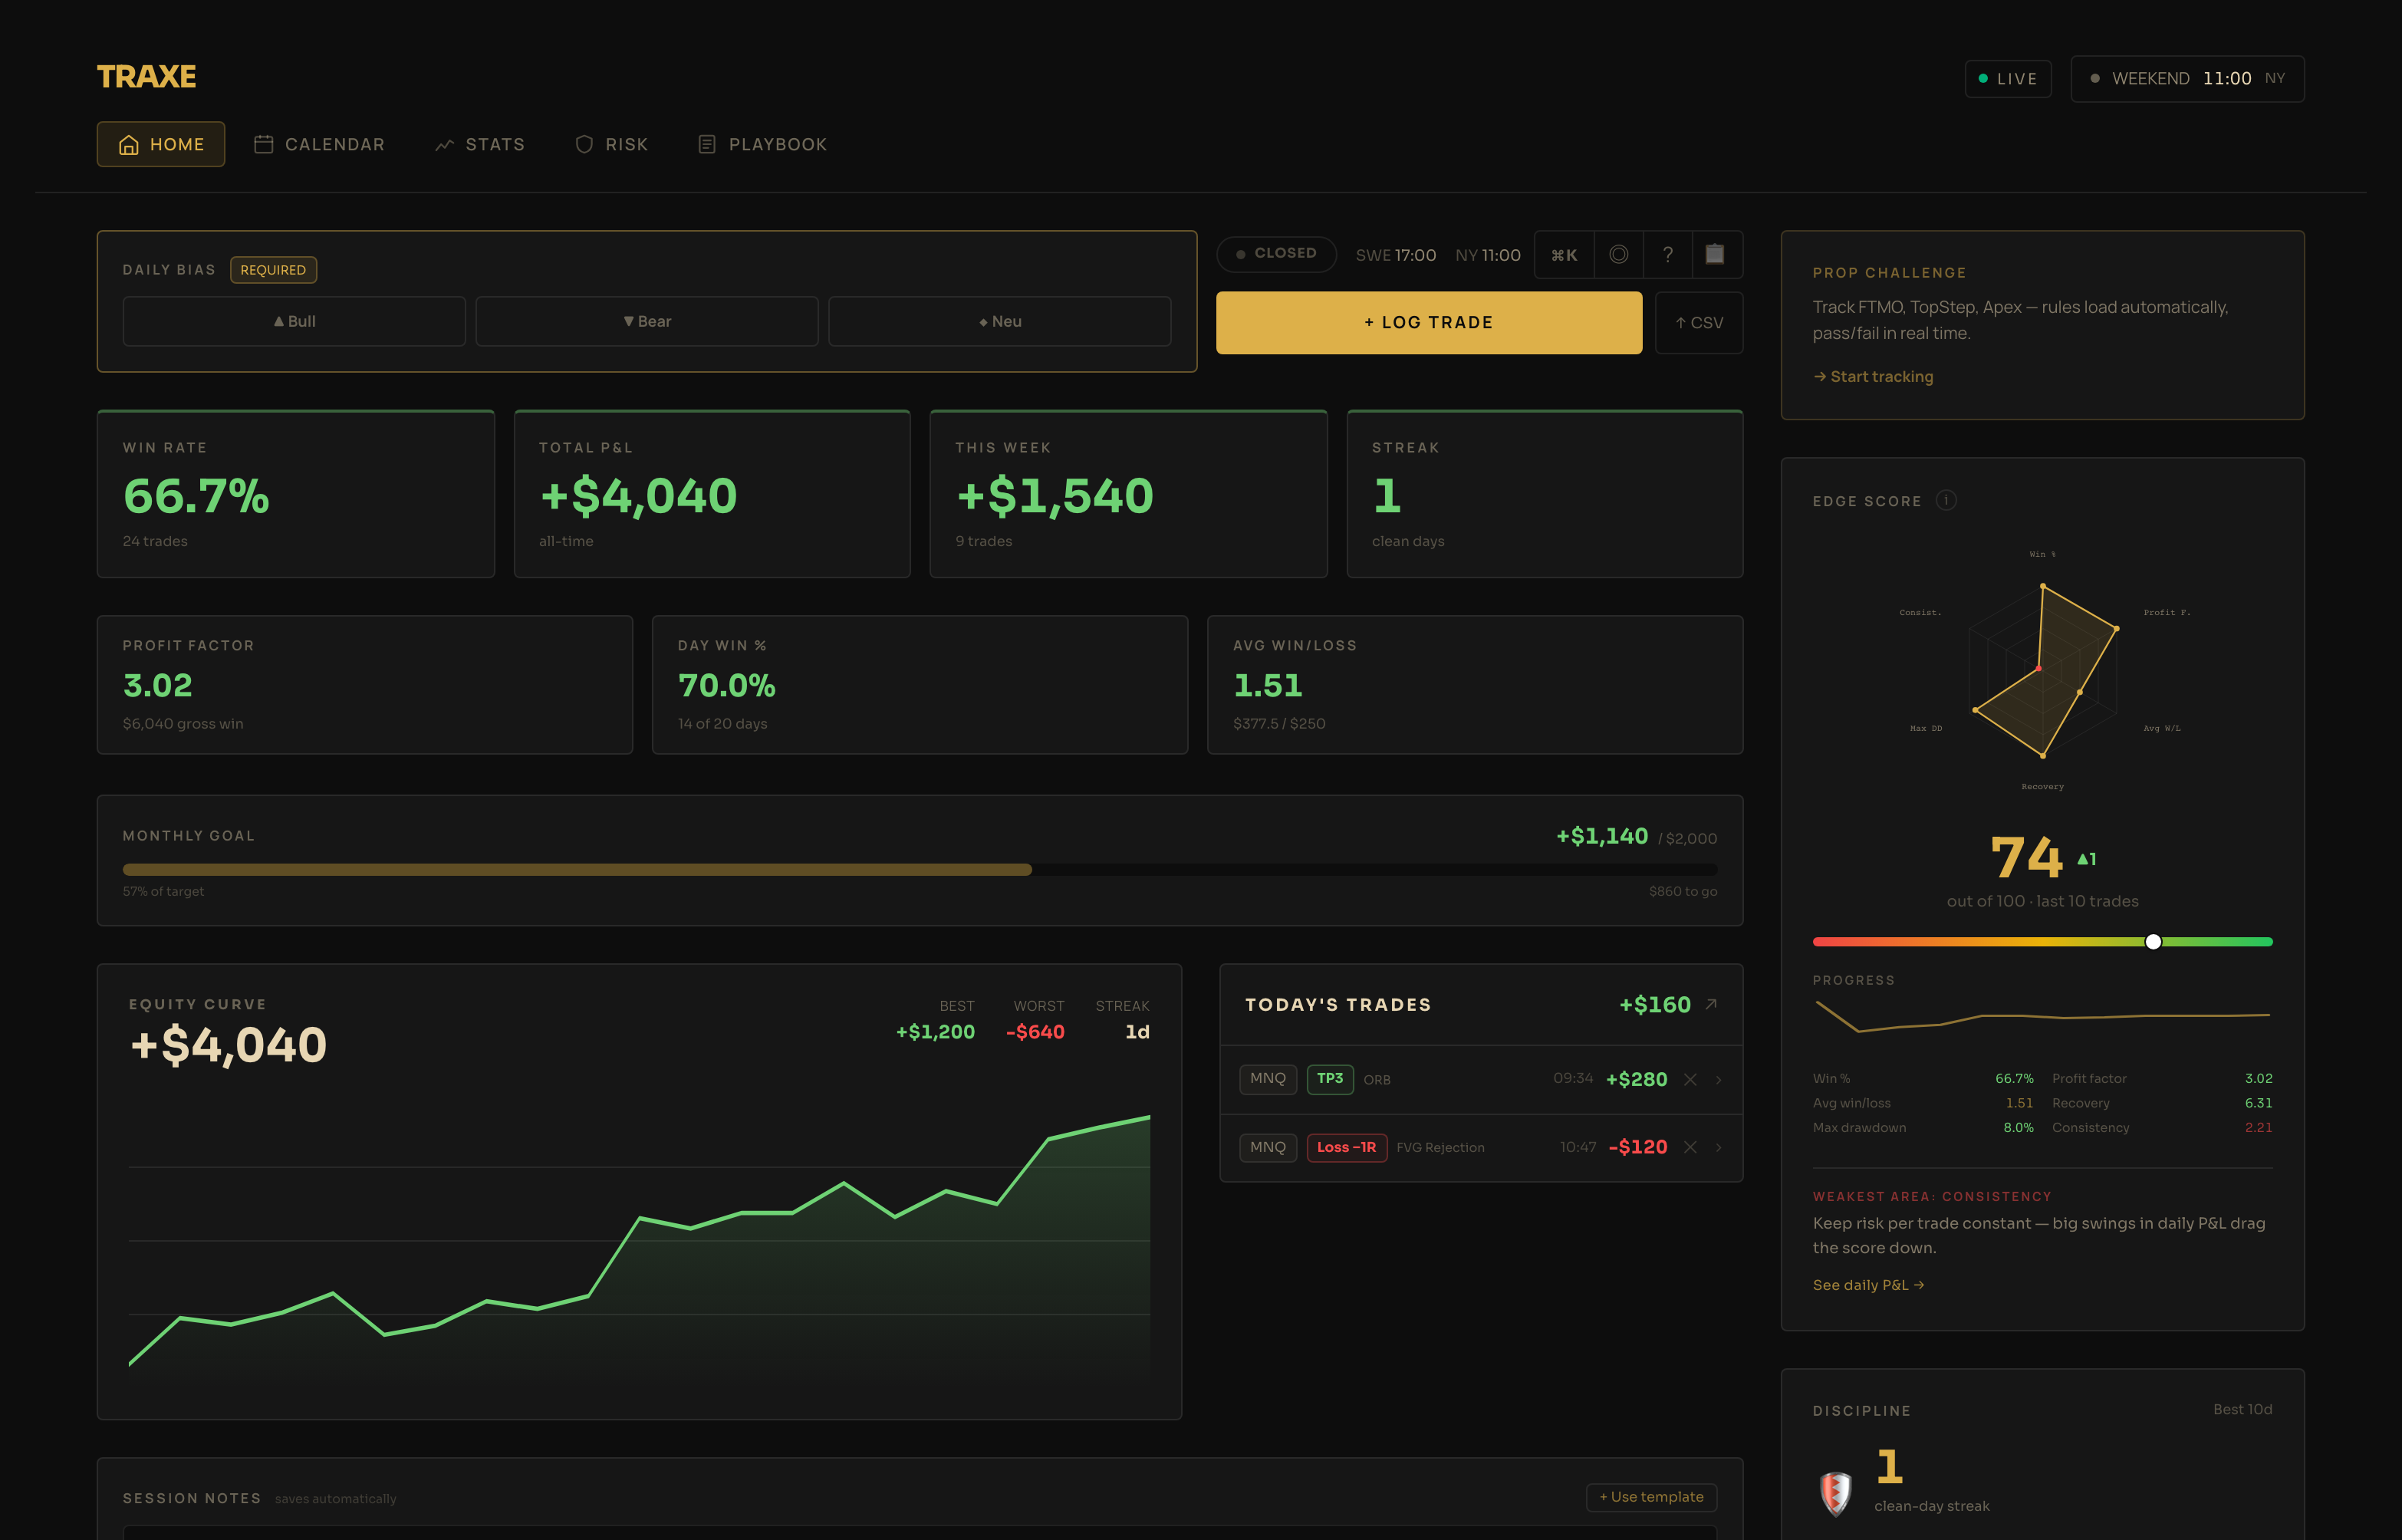
Task: Click the Avg Win/Loss 1.51 card
Action: coord(1475,685)
